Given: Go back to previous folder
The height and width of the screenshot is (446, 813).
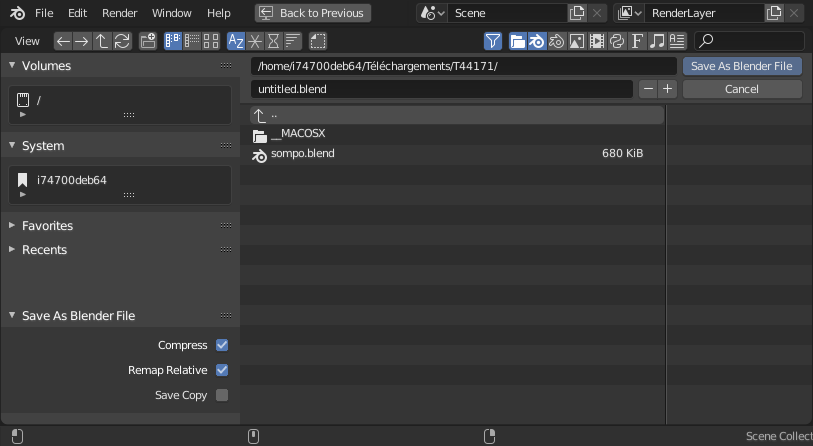Looking at the screenshot, I should tap(63, 41).
